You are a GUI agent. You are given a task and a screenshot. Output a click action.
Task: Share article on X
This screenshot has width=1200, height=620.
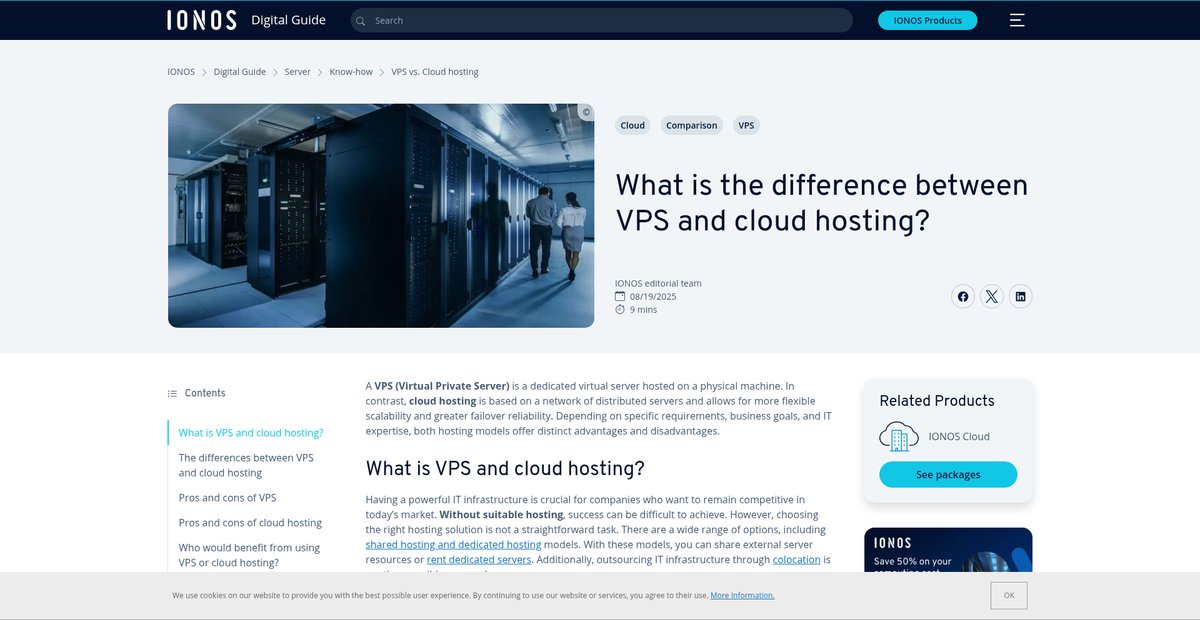coord(991,296)
